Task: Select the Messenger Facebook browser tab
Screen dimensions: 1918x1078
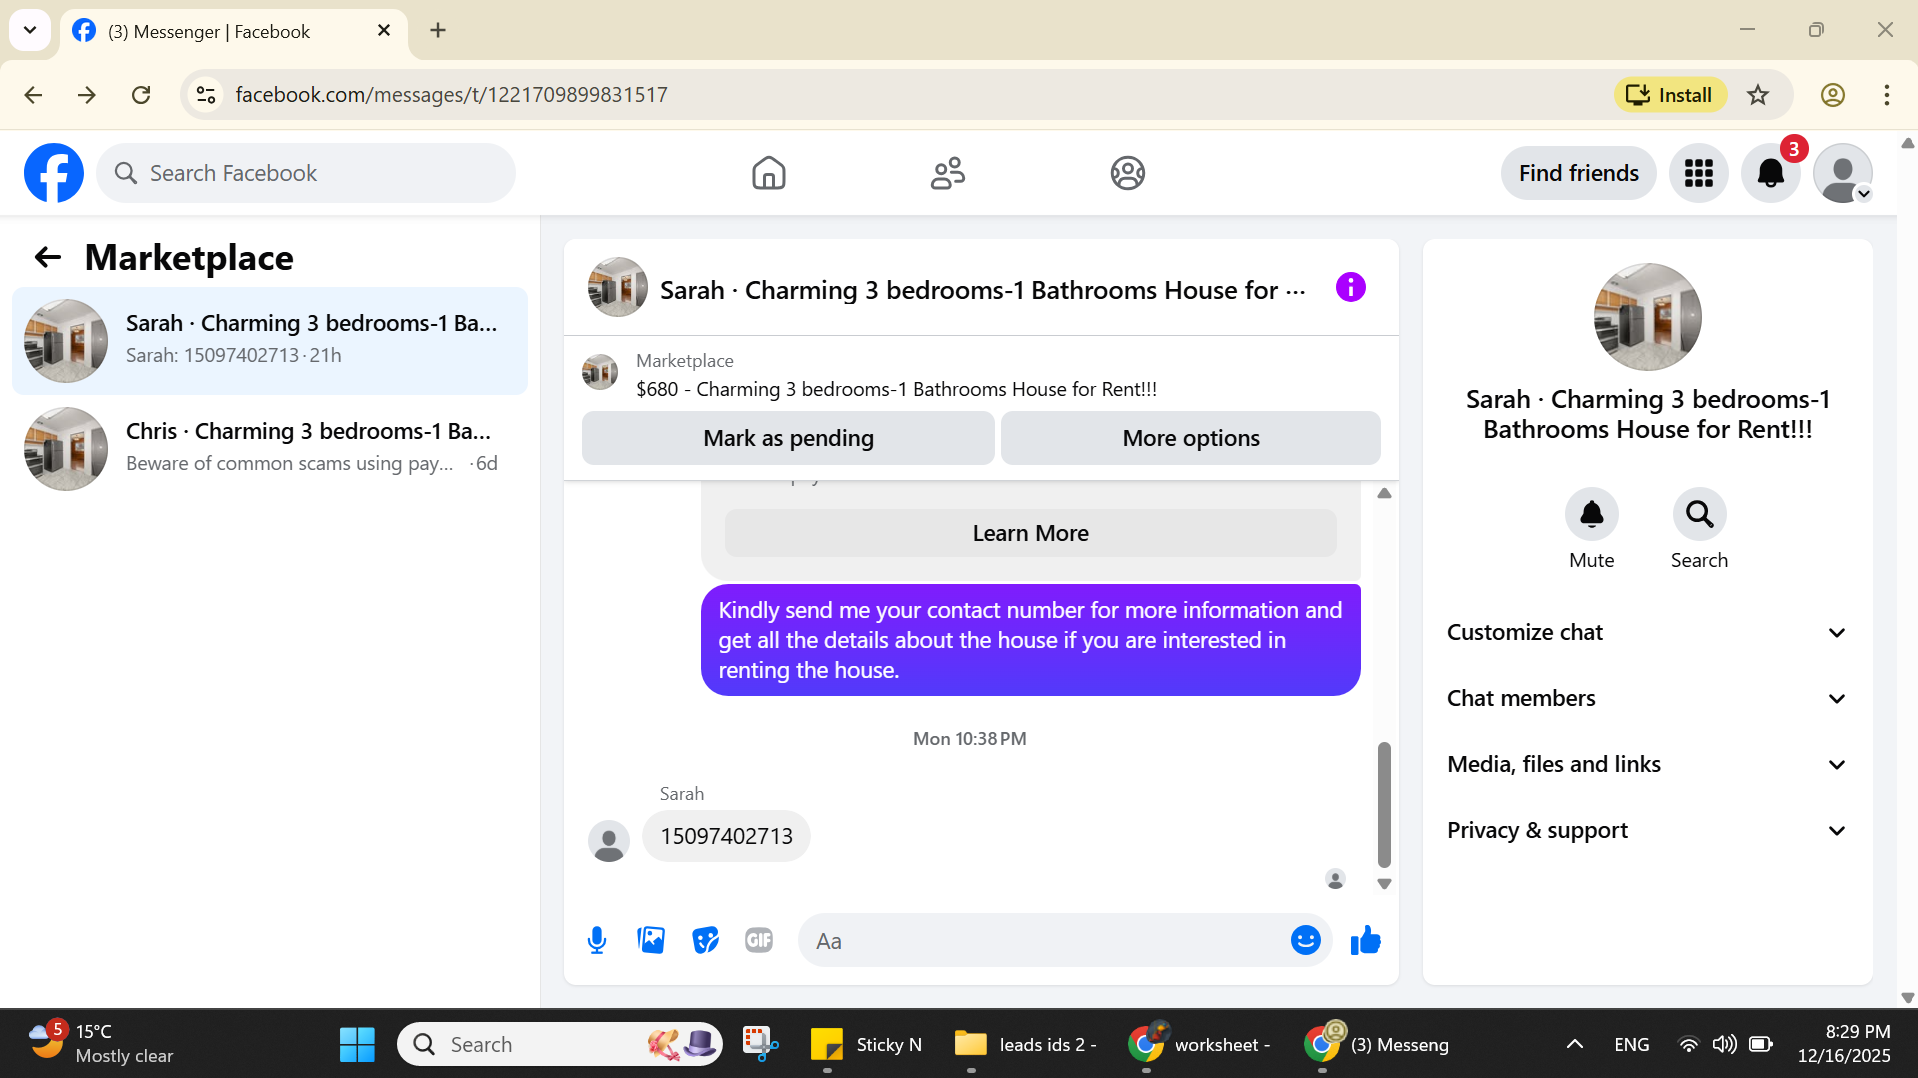Action: [x=234, y=31]
